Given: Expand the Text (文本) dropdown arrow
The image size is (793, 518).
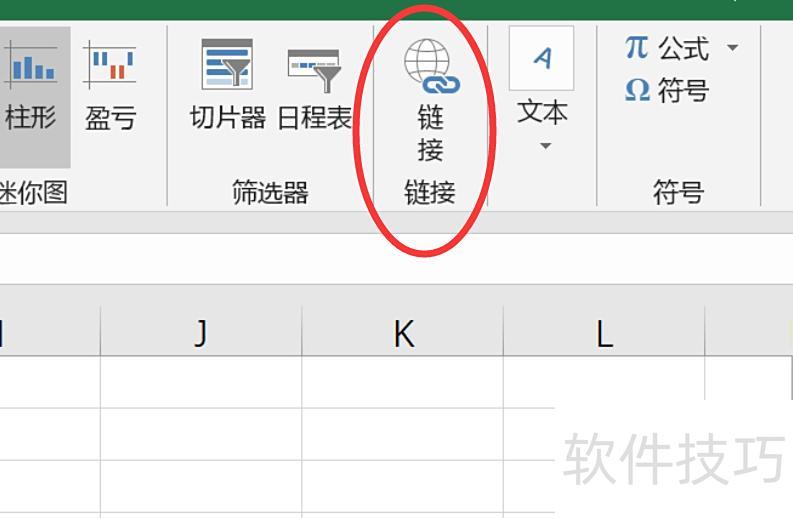Looking at the screenshot, I should pyautogui.click(x=545, y=146).
